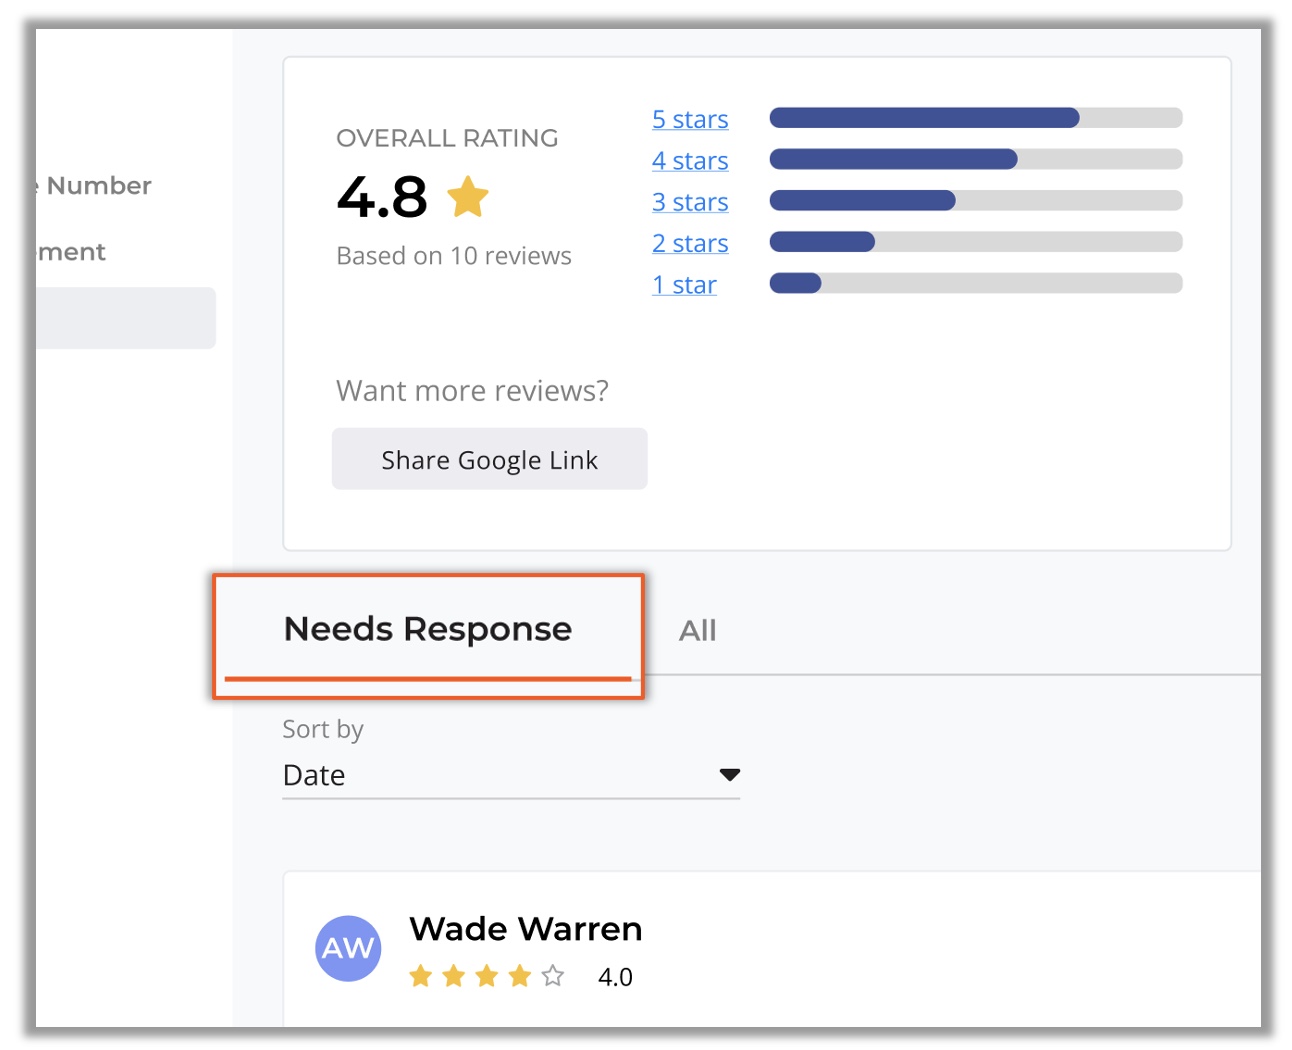Click the AW avatar circle
The height and width of the screenshot is (1050, 1292).
coord(348,948)
